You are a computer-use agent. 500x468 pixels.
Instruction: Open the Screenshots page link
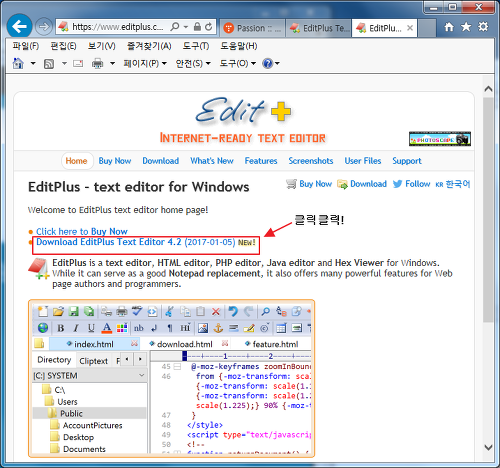(x=311, y=161)
